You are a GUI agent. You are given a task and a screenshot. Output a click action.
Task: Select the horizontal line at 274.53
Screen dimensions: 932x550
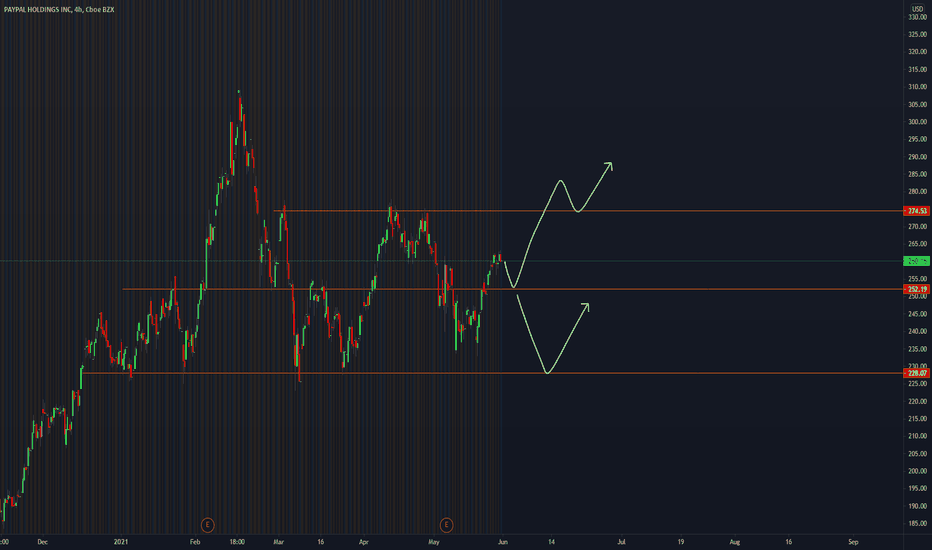(588, 211)
